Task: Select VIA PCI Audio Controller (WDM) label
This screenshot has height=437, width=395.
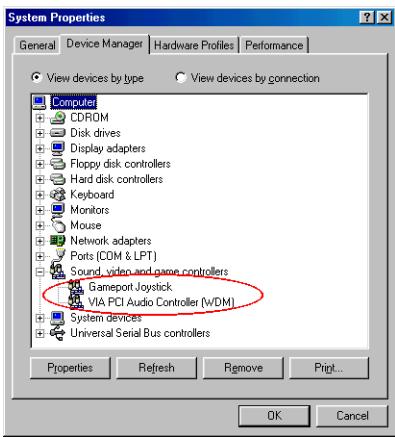Action: tap(161, 302)
